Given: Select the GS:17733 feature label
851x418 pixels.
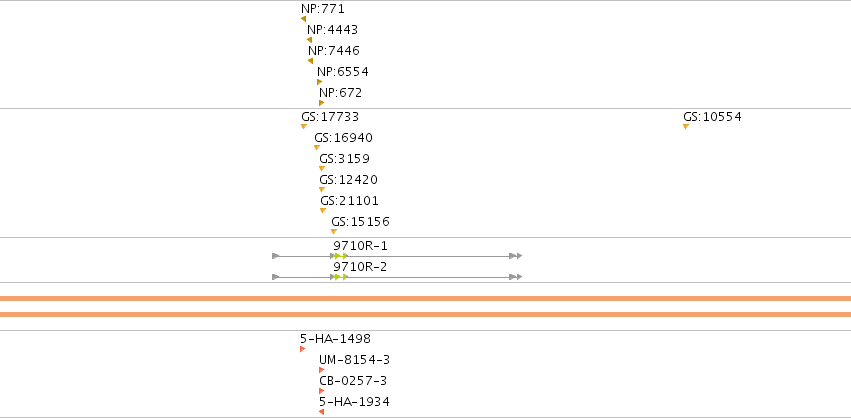Looking at the screenshot, I should pos(330,117).
